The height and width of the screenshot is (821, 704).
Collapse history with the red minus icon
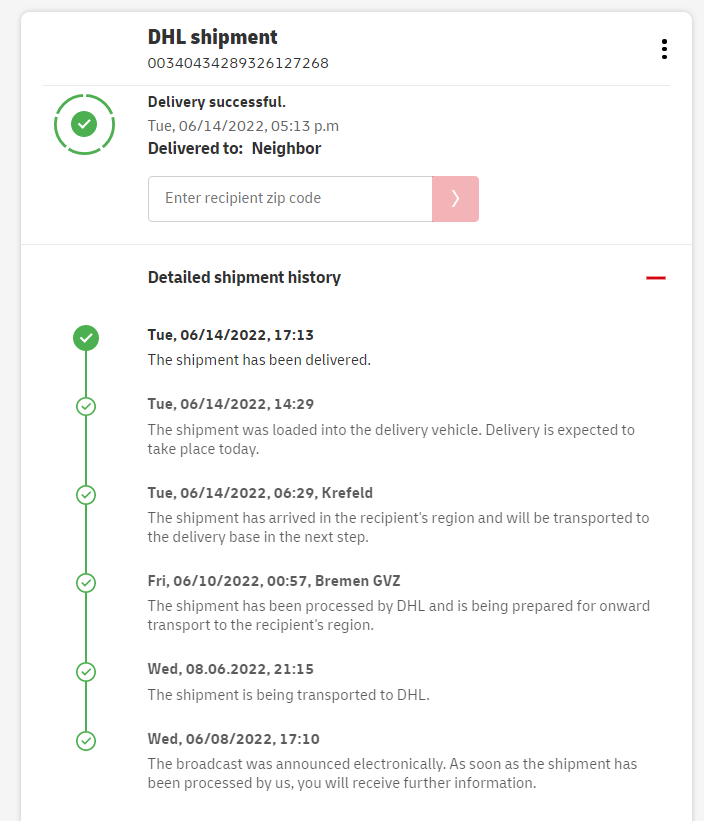click(x=656, y=278)
